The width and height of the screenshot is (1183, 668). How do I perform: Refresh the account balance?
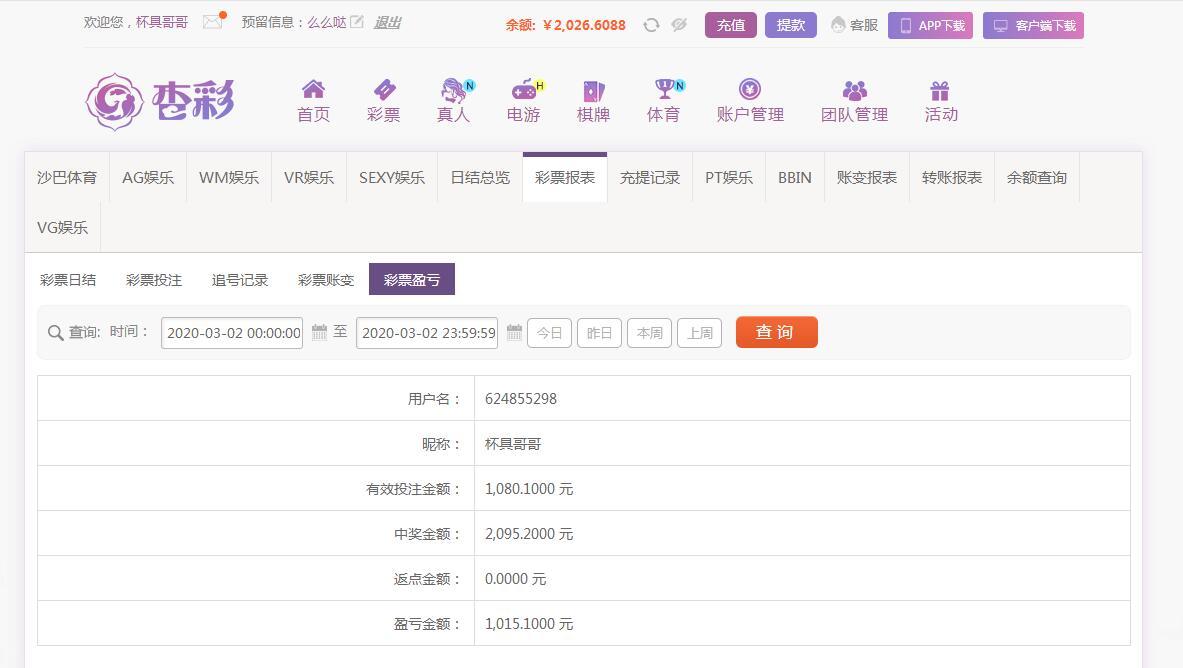(651, 25)
